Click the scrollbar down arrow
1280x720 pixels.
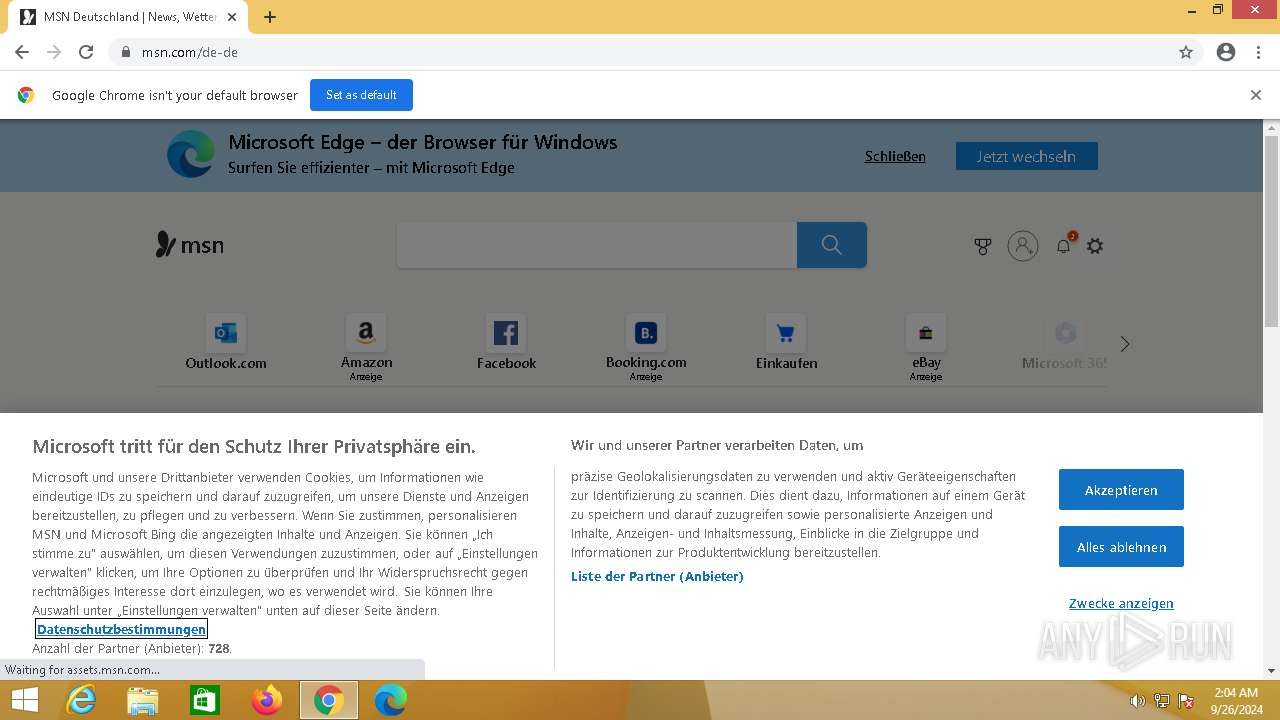[x=1271, y=671]
